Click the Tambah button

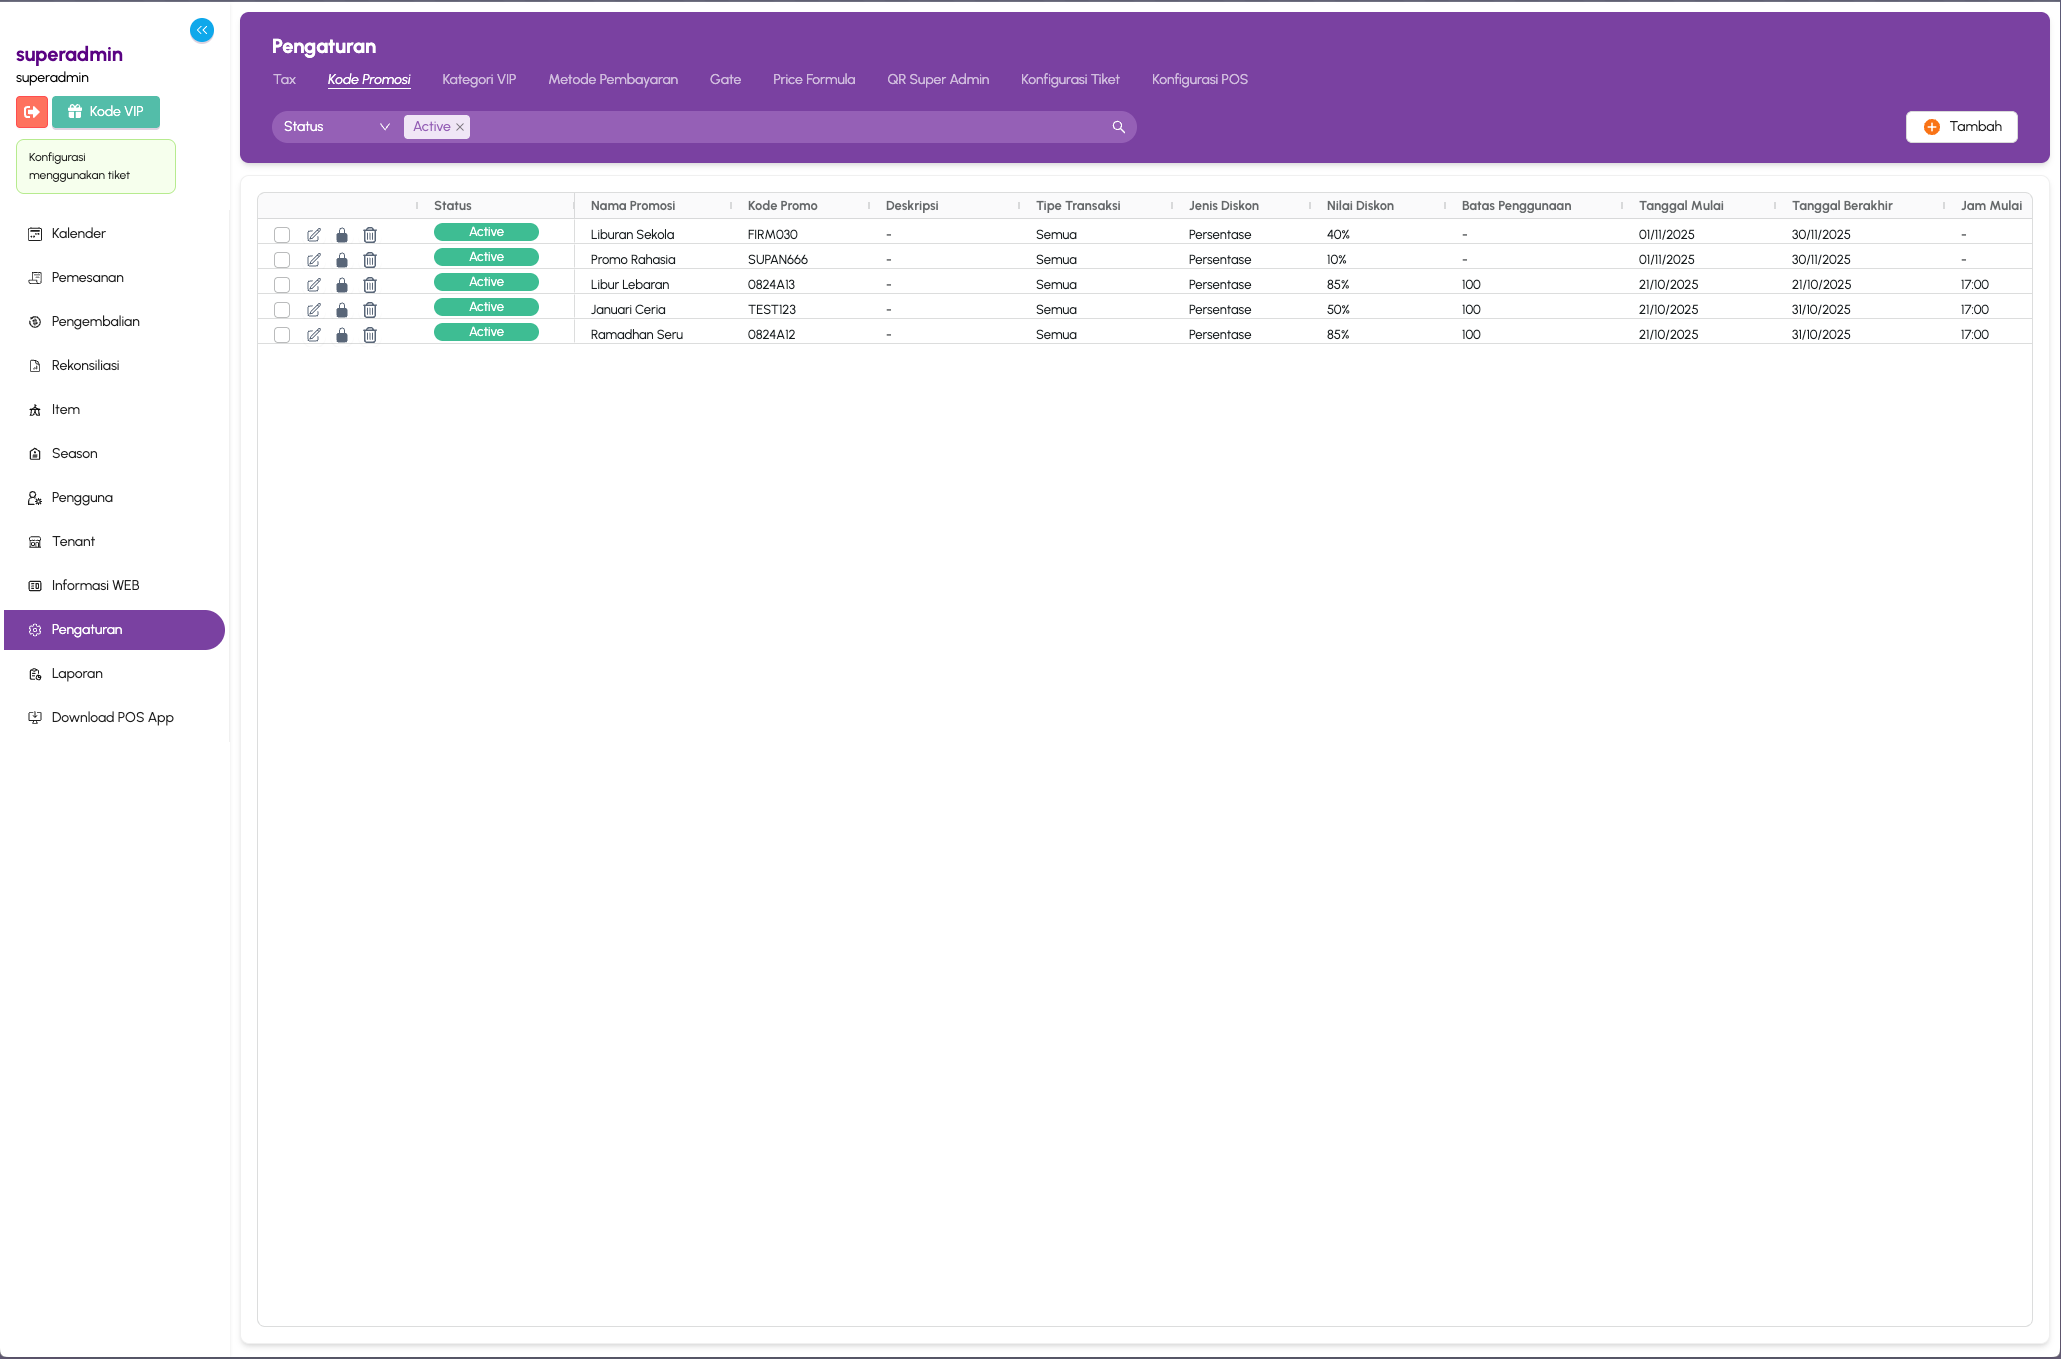point(1961,127)
